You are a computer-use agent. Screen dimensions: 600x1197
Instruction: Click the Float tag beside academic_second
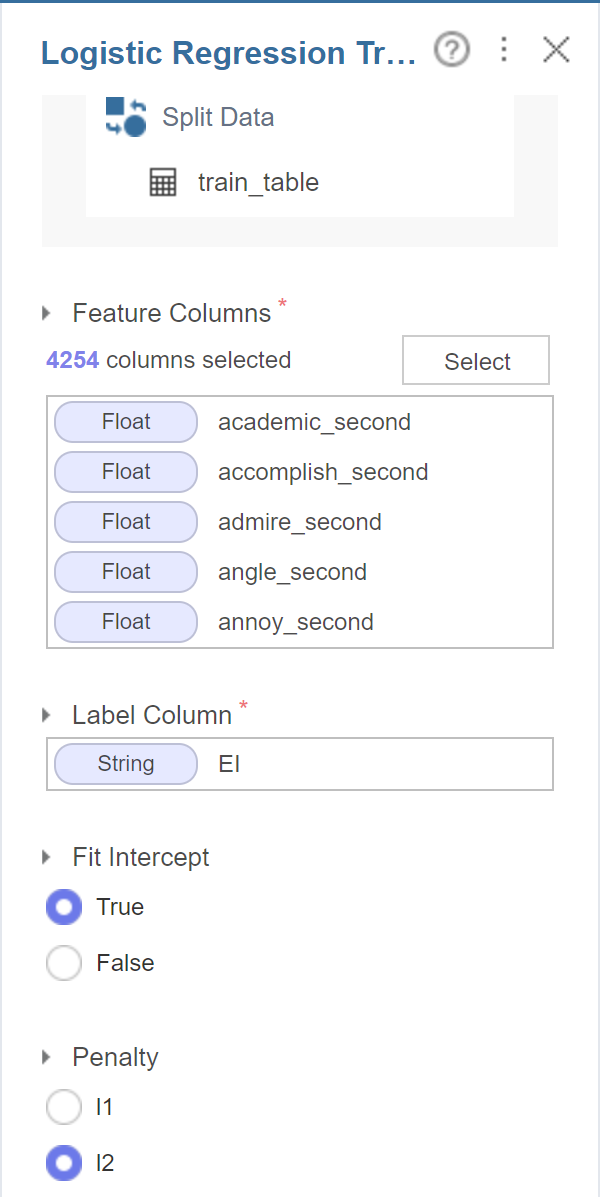[x=126, y=422]
